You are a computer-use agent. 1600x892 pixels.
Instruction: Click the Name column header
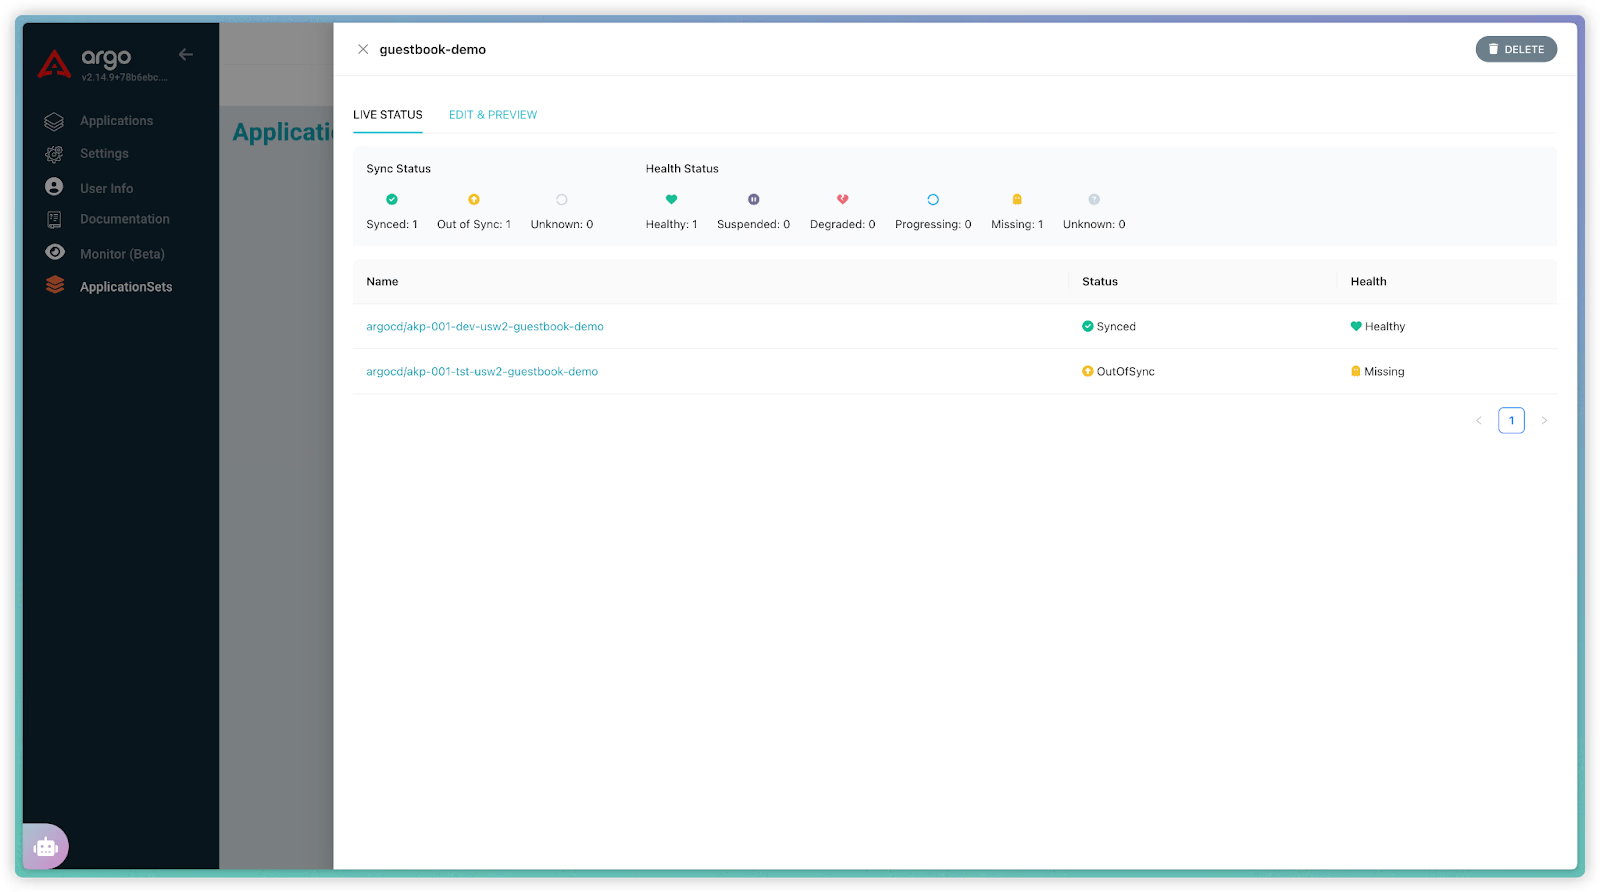(382, 281)
